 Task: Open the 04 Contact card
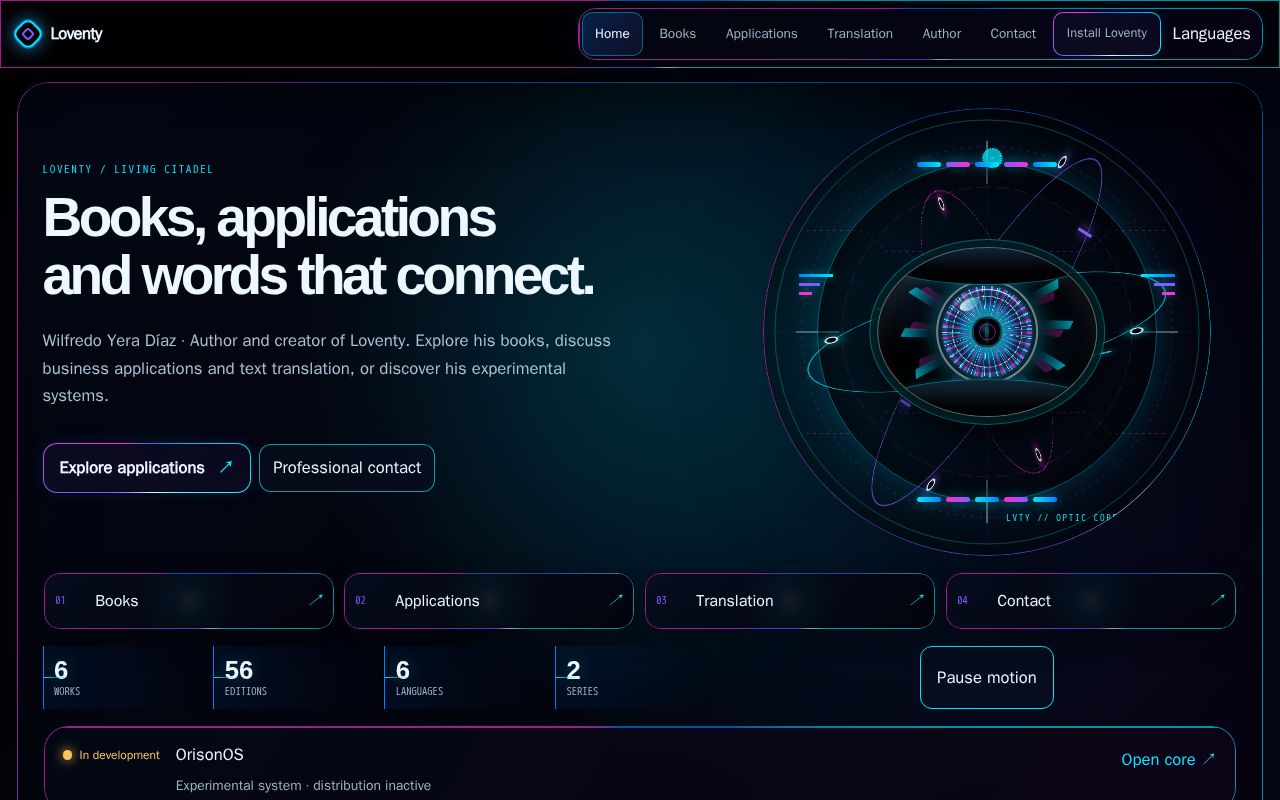pyautogui.click(x=1091, y=601)
